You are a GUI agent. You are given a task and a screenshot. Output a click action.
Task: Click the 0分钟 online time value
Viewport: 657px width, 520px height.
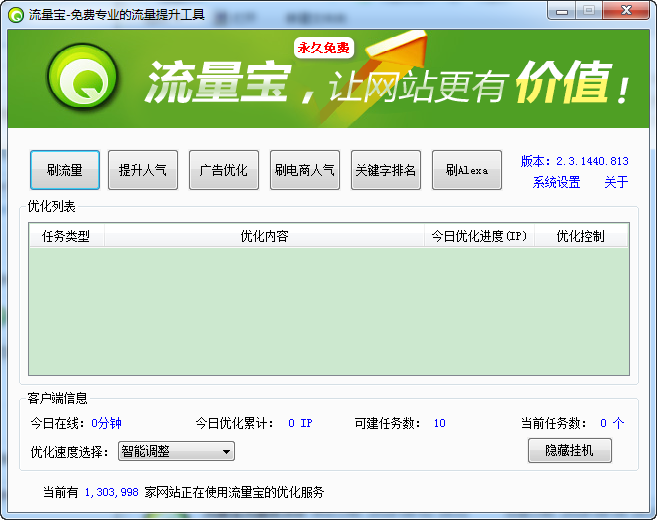pos(106,423)
